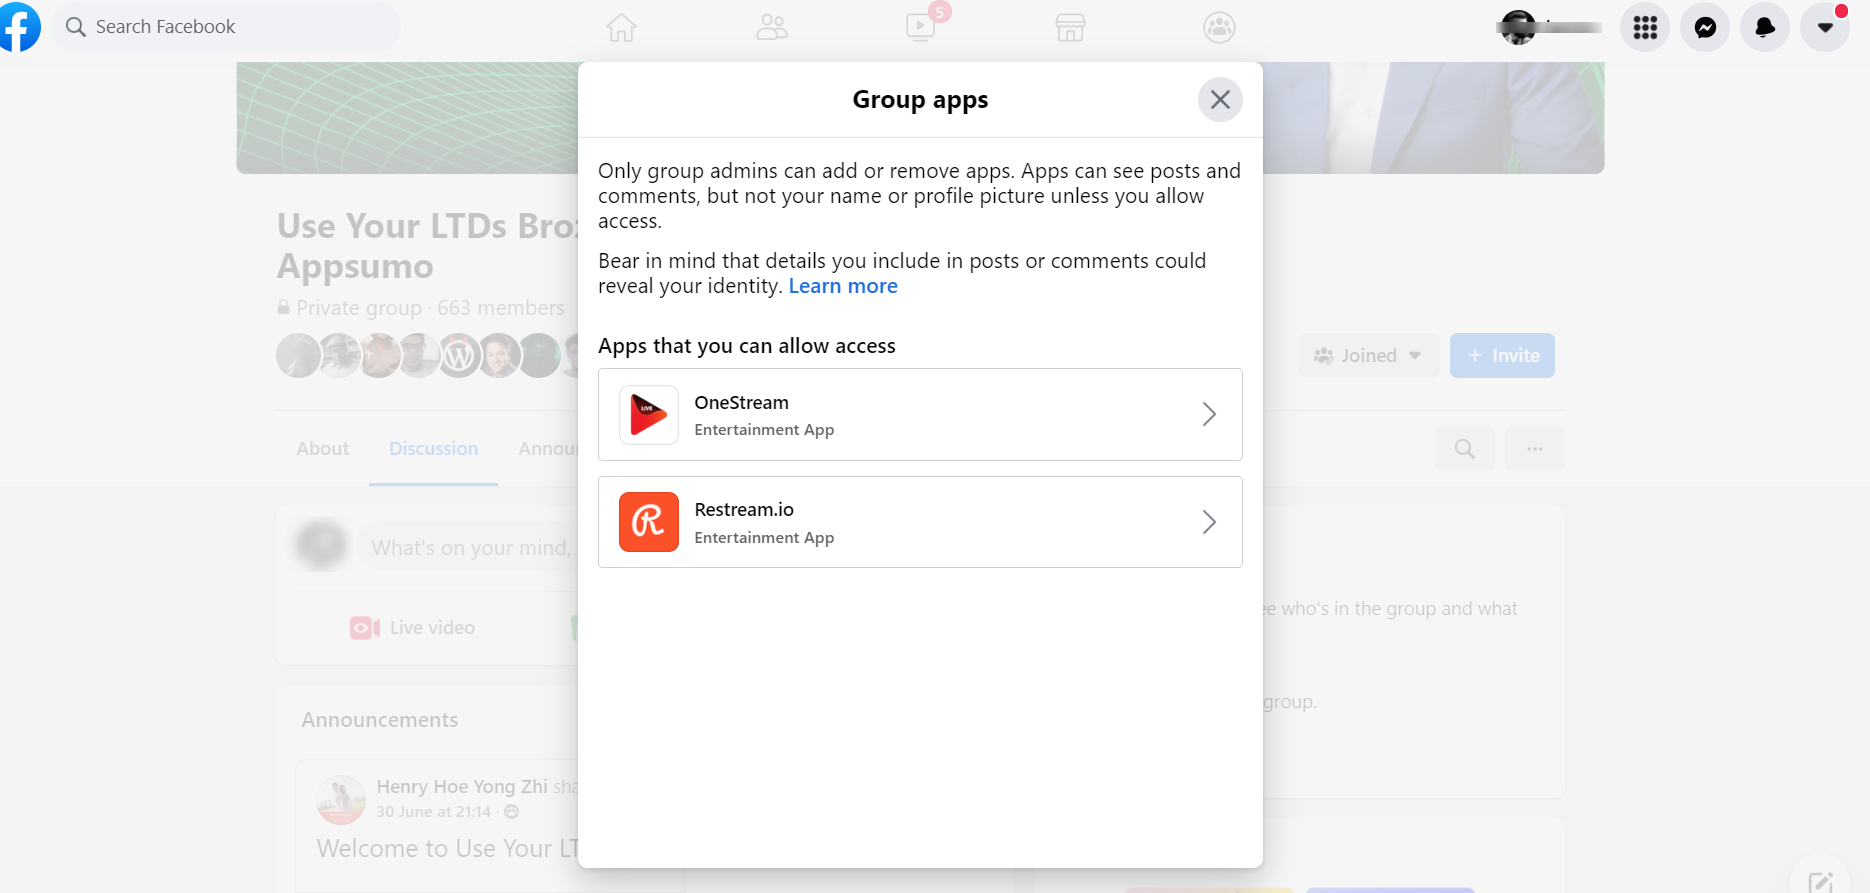
Task: Open the Watch videos icon
Action: point(921,27)
